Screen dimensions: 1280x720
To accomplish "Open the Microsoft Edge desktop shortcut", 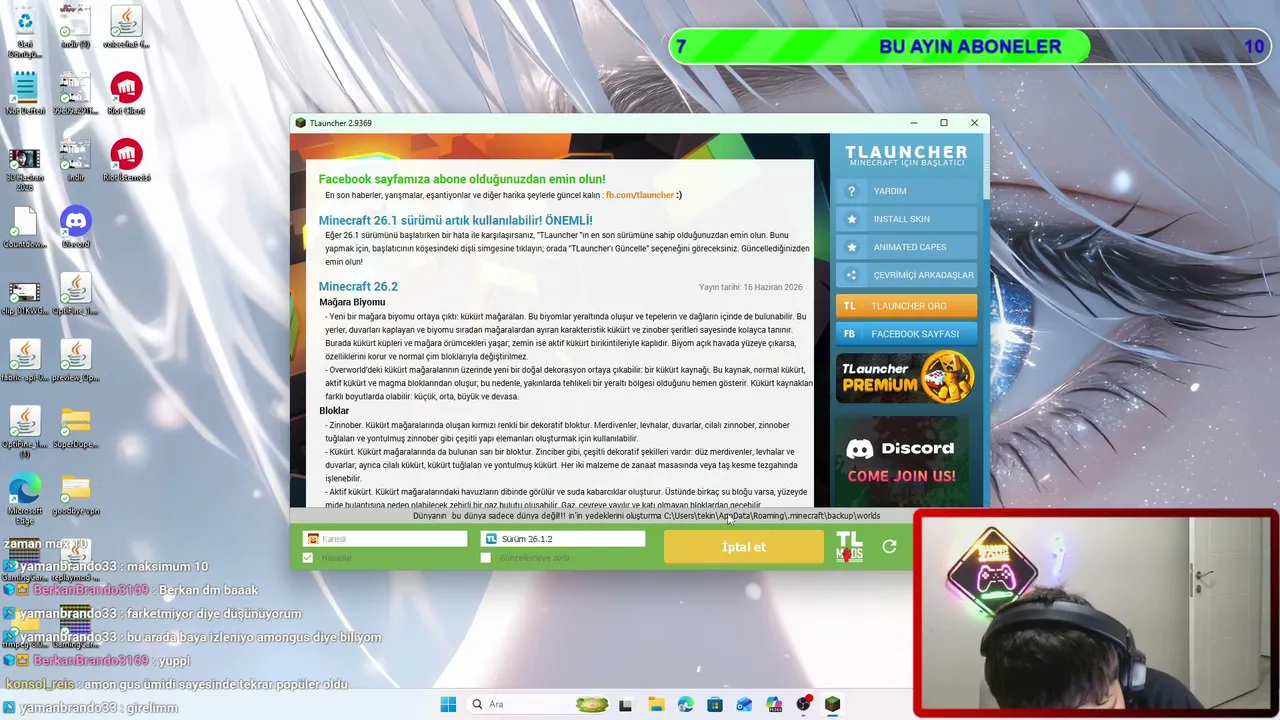I will (25, 498).
